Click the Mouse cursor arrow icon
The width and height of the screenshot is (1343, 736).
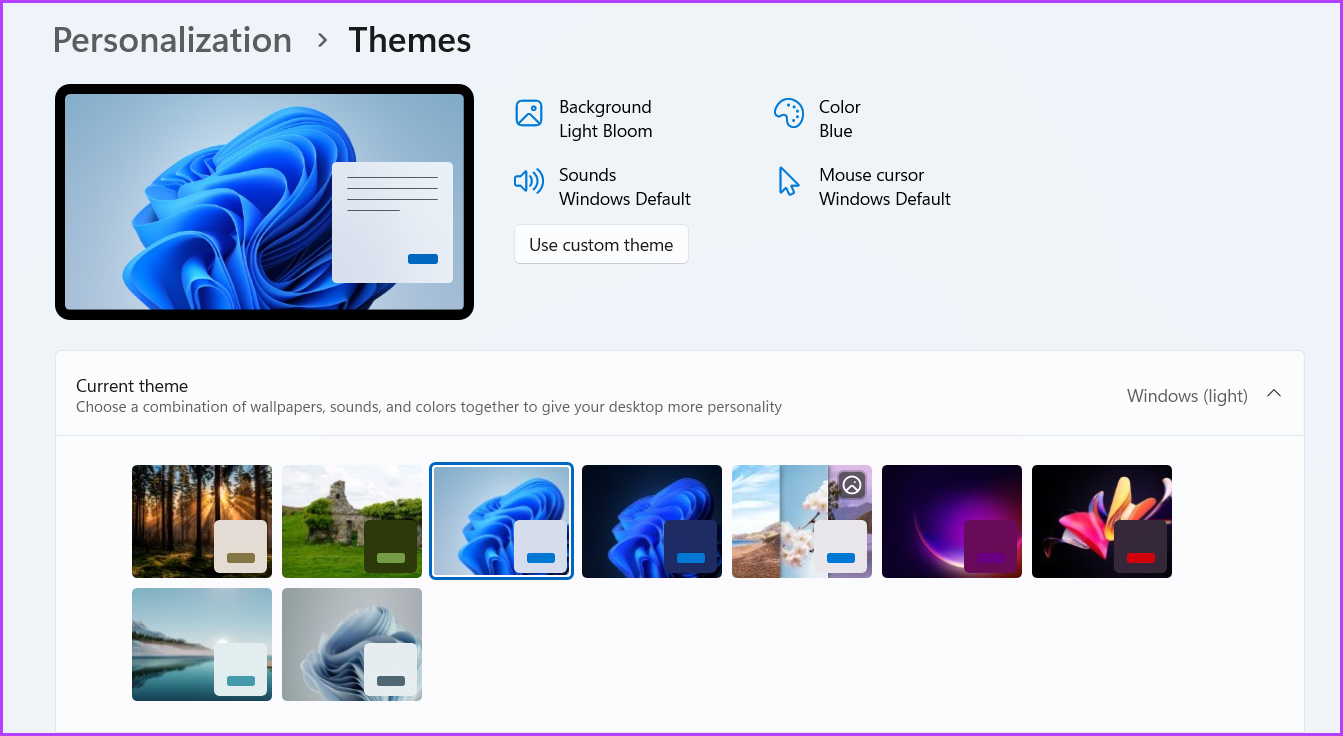[x=789, y=181]
